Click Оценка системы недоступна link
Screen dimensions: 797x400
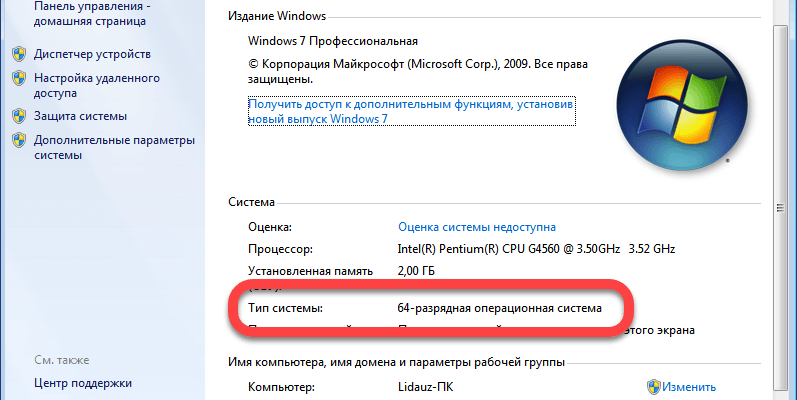(477, 227)
